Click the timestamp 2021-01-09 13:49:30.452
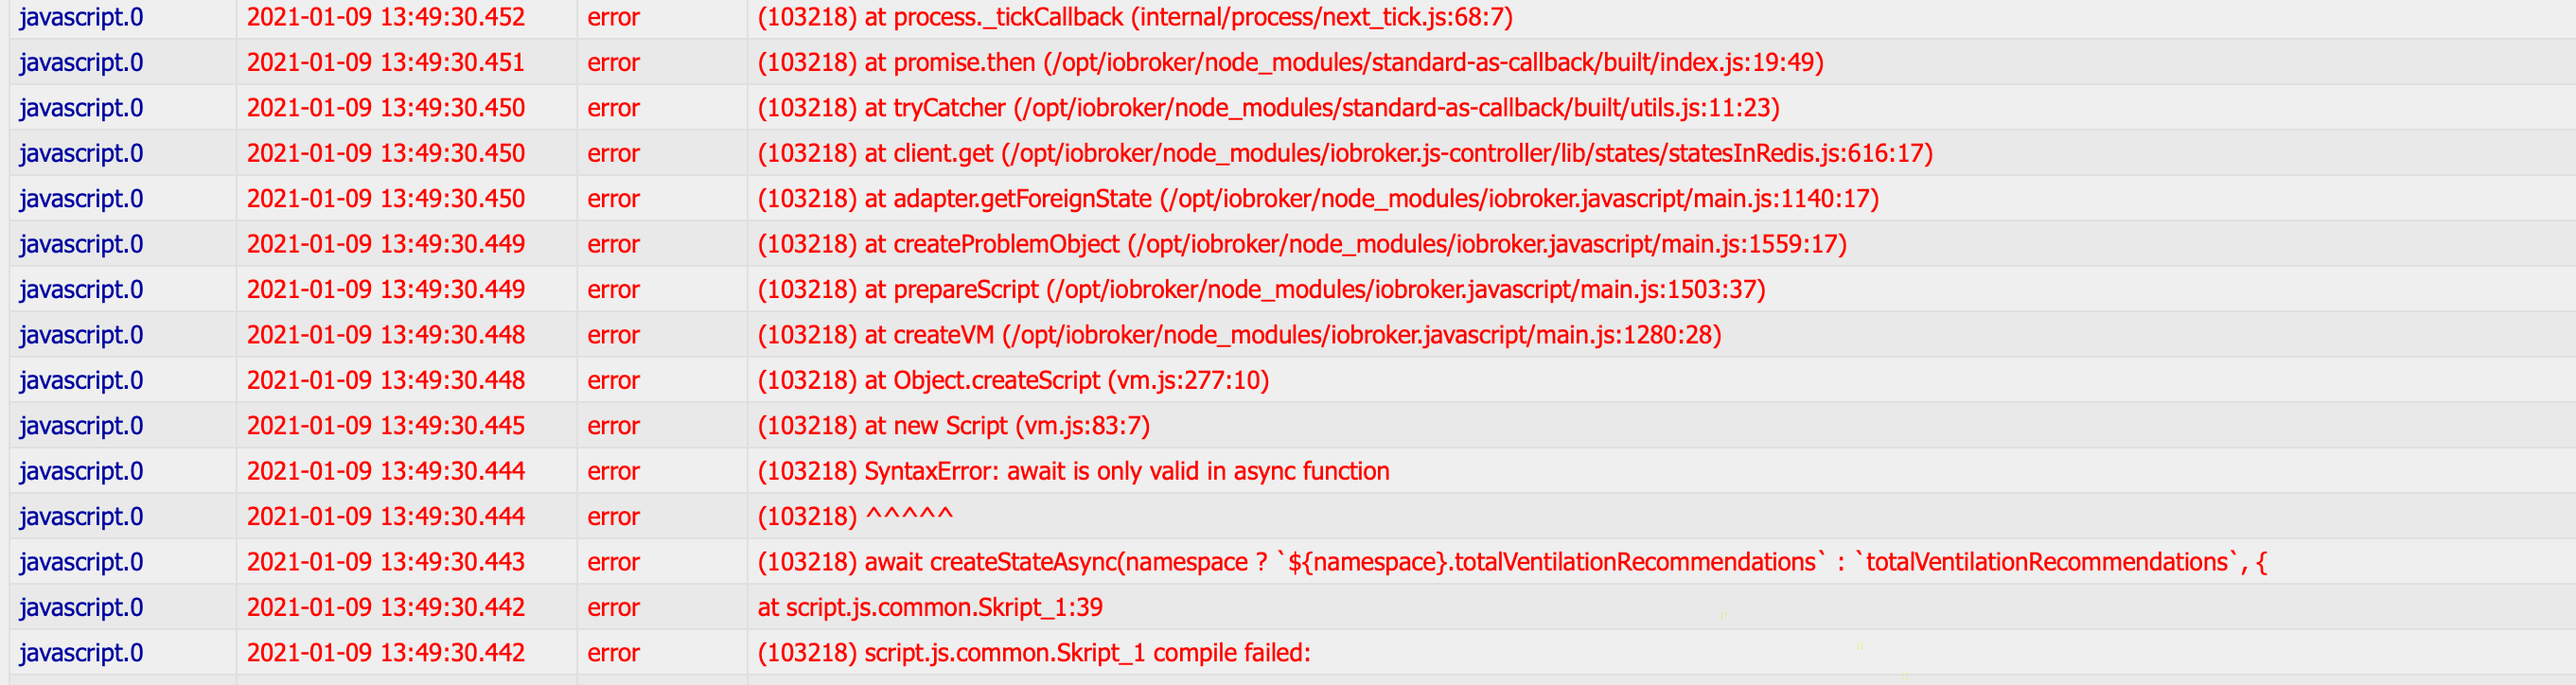 [x=385, y=18]
